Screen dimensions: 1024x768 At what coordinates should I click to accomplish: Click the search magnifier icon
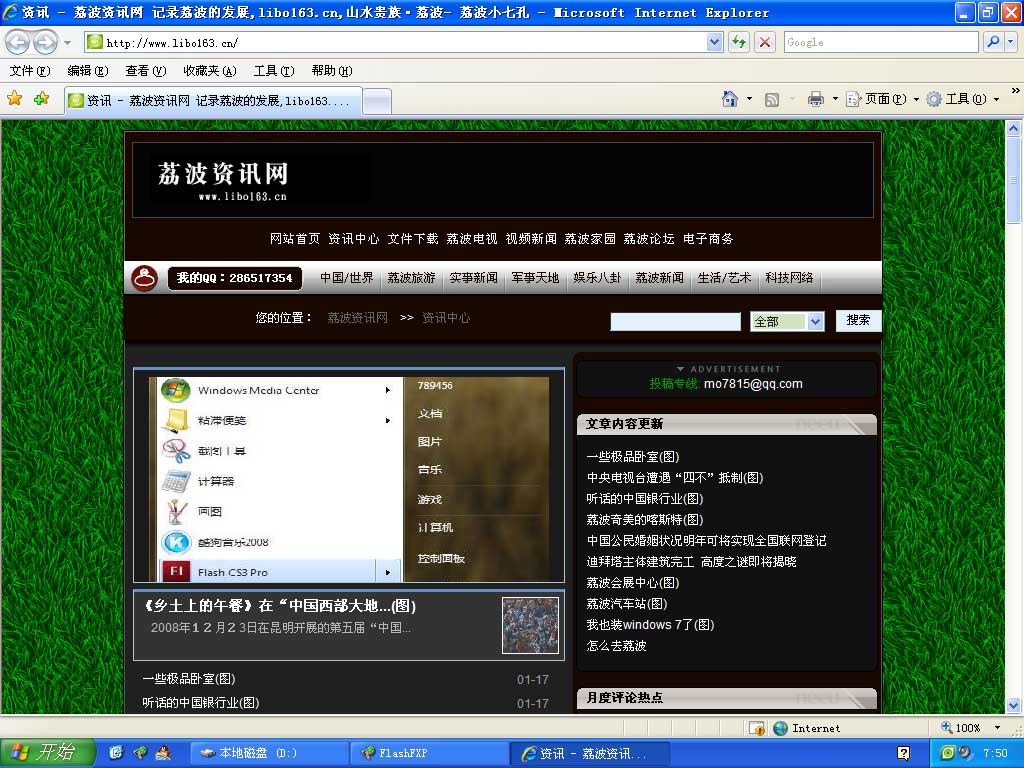(x=993, y=42)
